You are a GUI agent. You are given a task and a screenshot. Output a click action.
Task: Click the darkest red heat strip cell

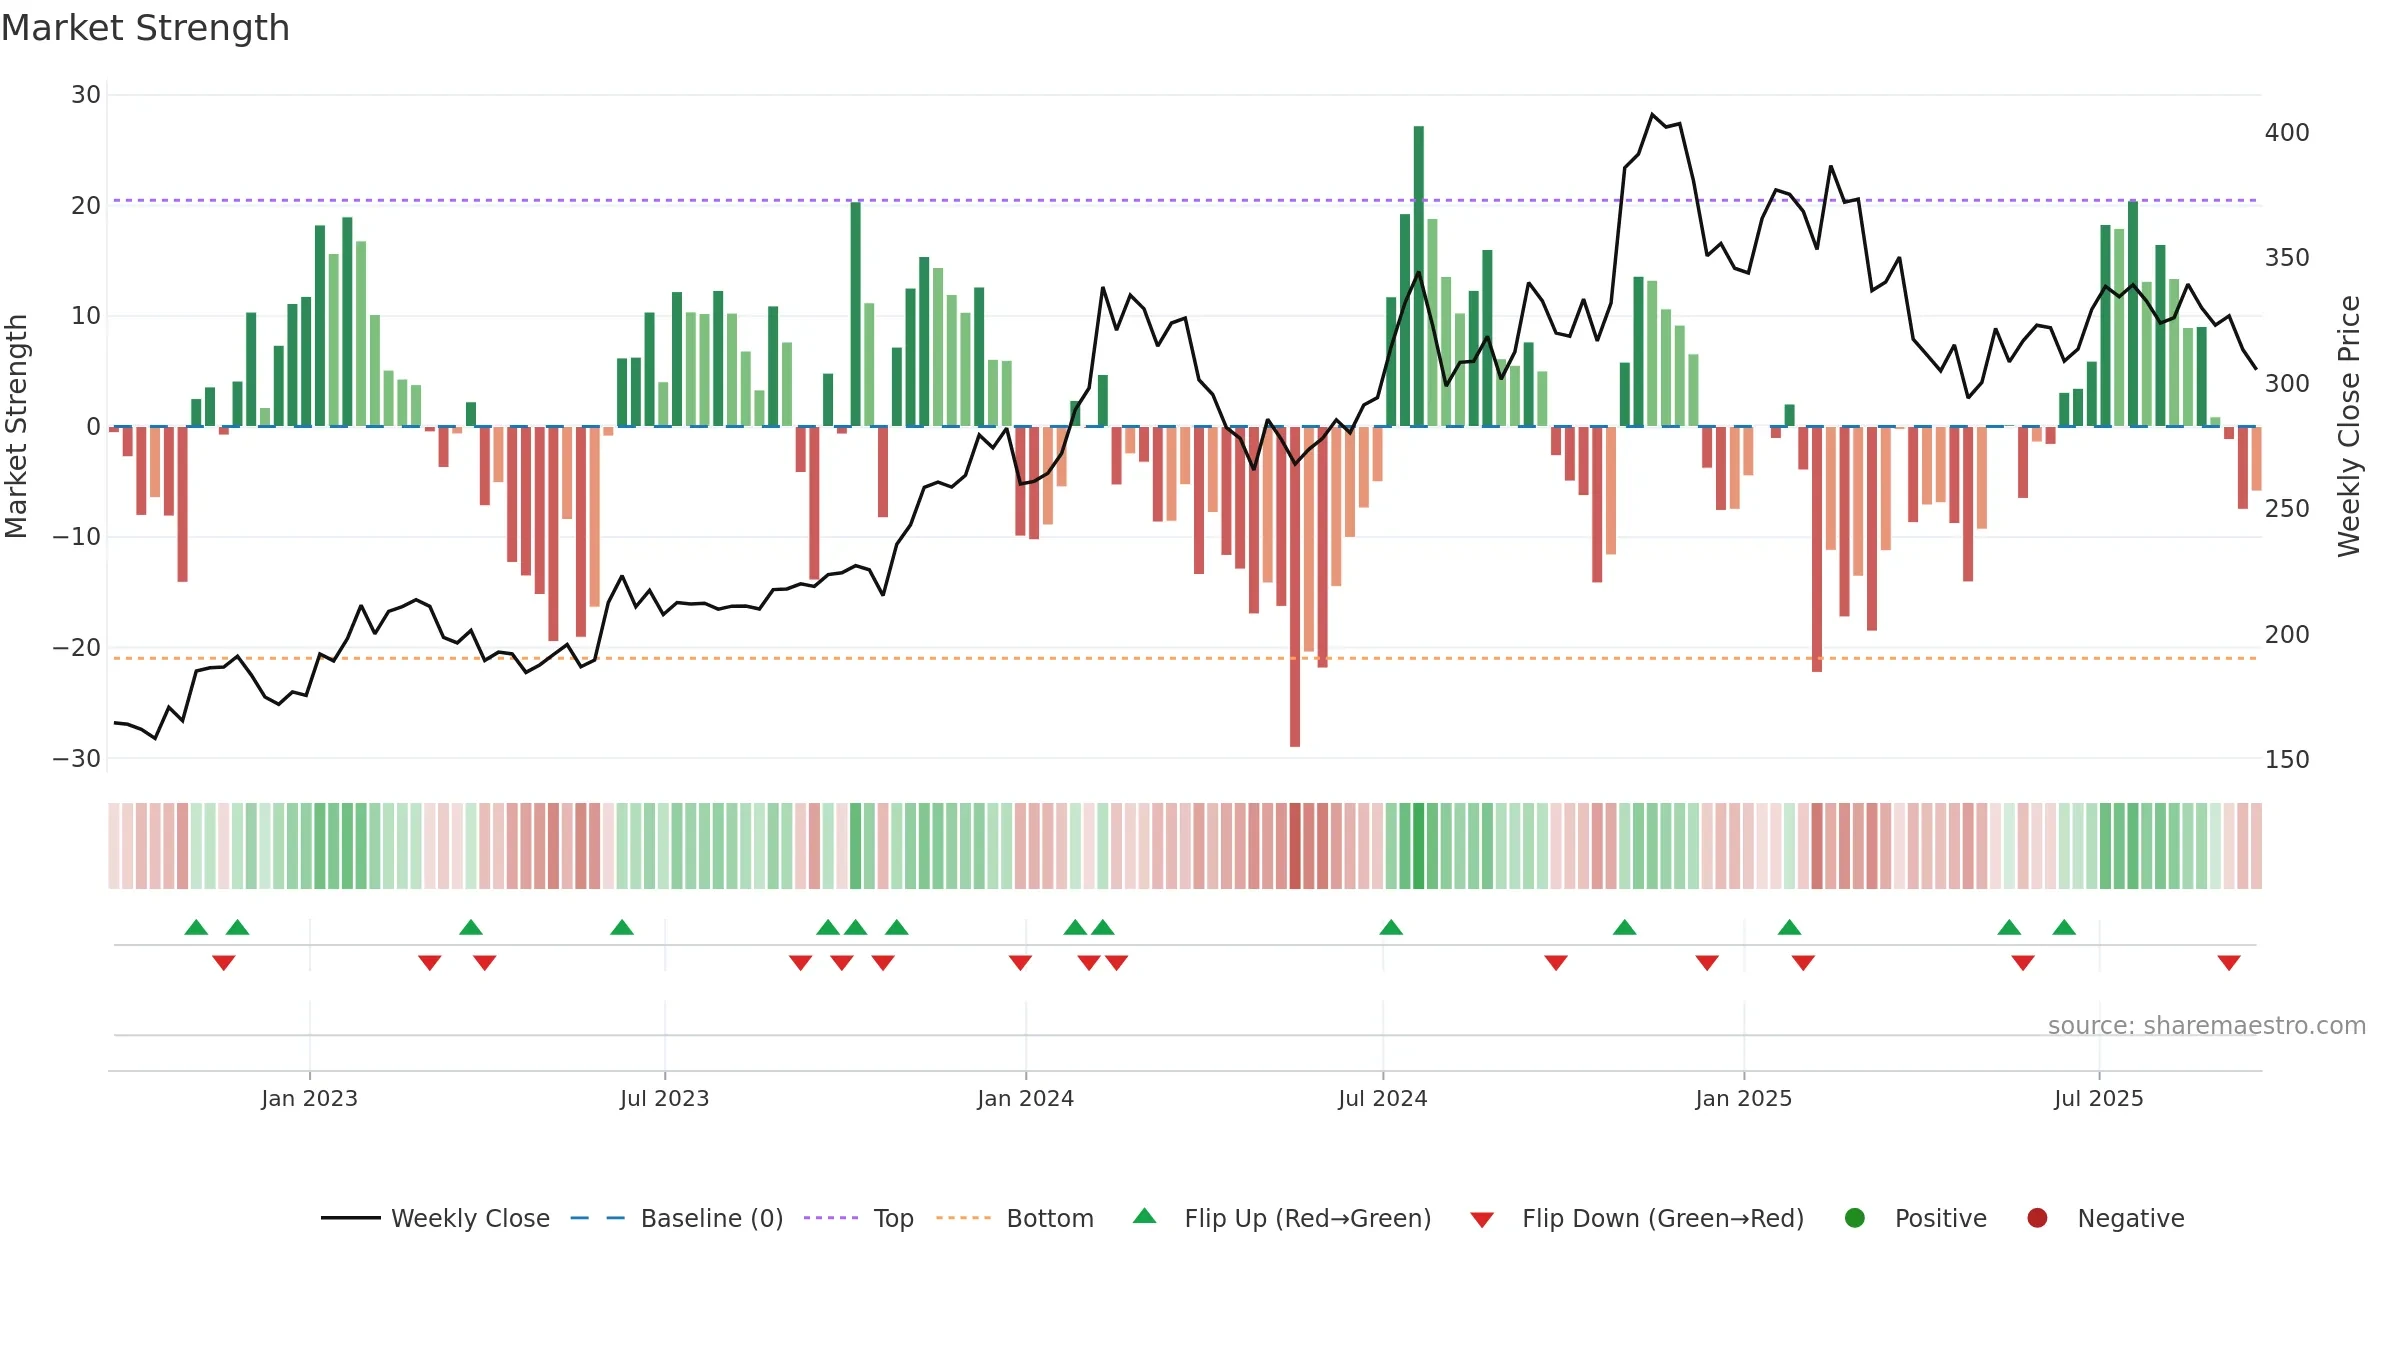click(1295, 846)
